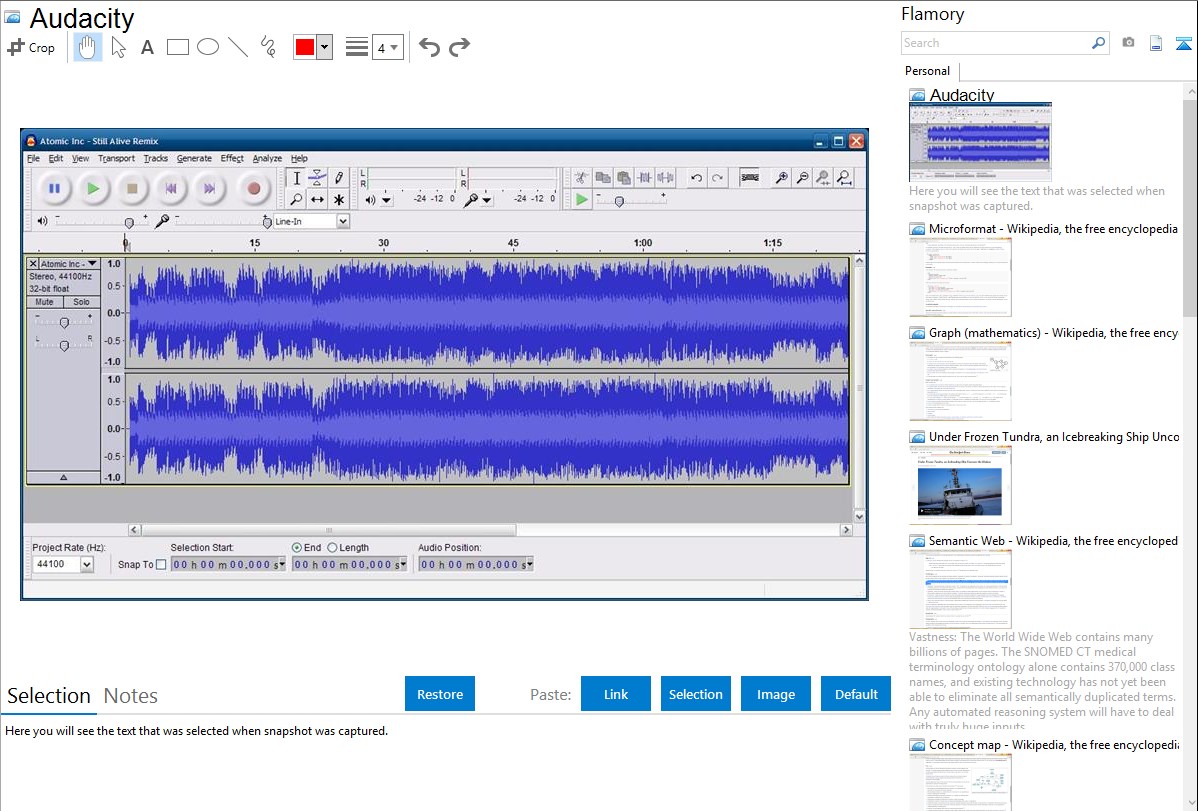Select the freehand scribble tool
The width and height of the screenshot is (1198, 811).
click(x=267, y=47)
